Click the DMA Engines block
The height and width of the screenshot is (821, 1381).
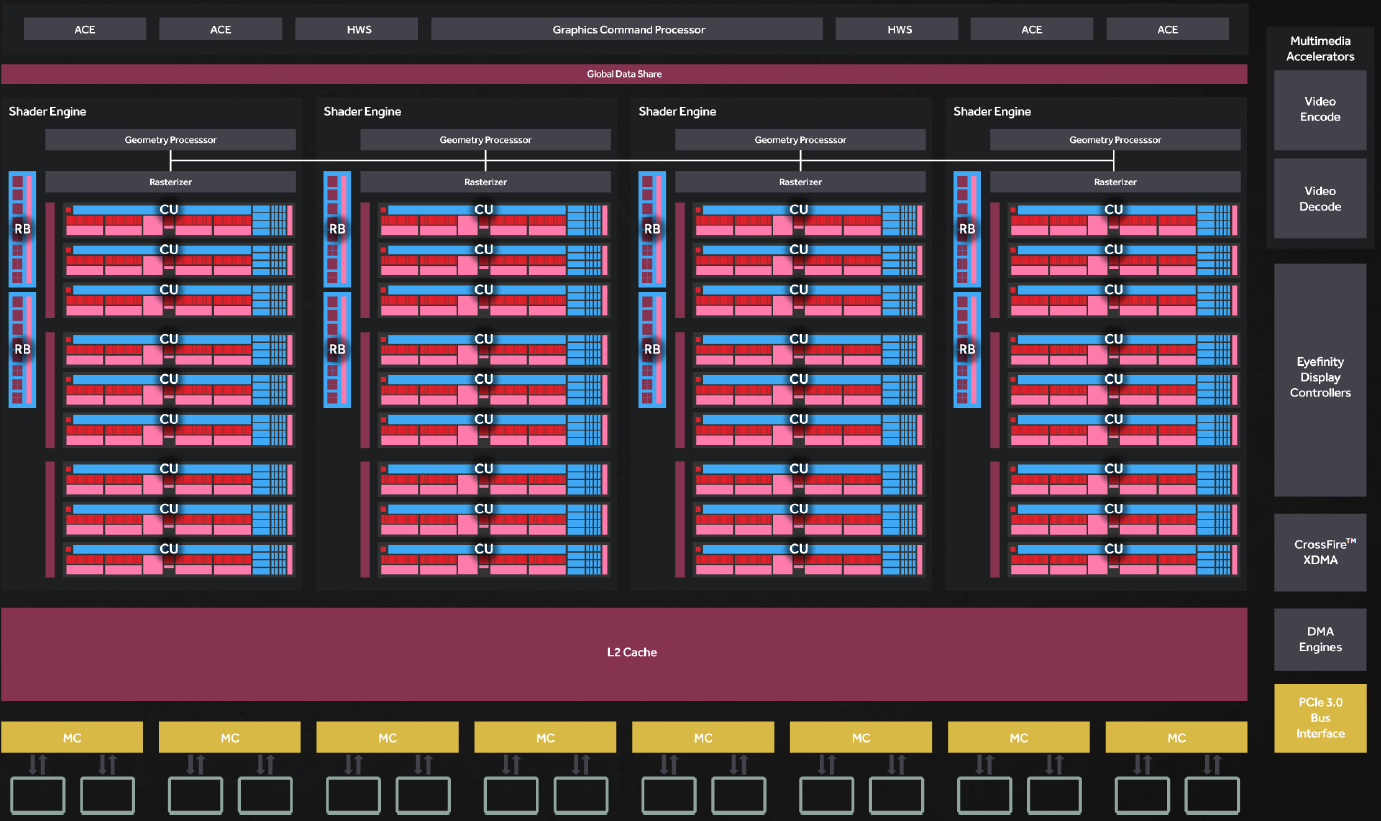[1319, 639]
